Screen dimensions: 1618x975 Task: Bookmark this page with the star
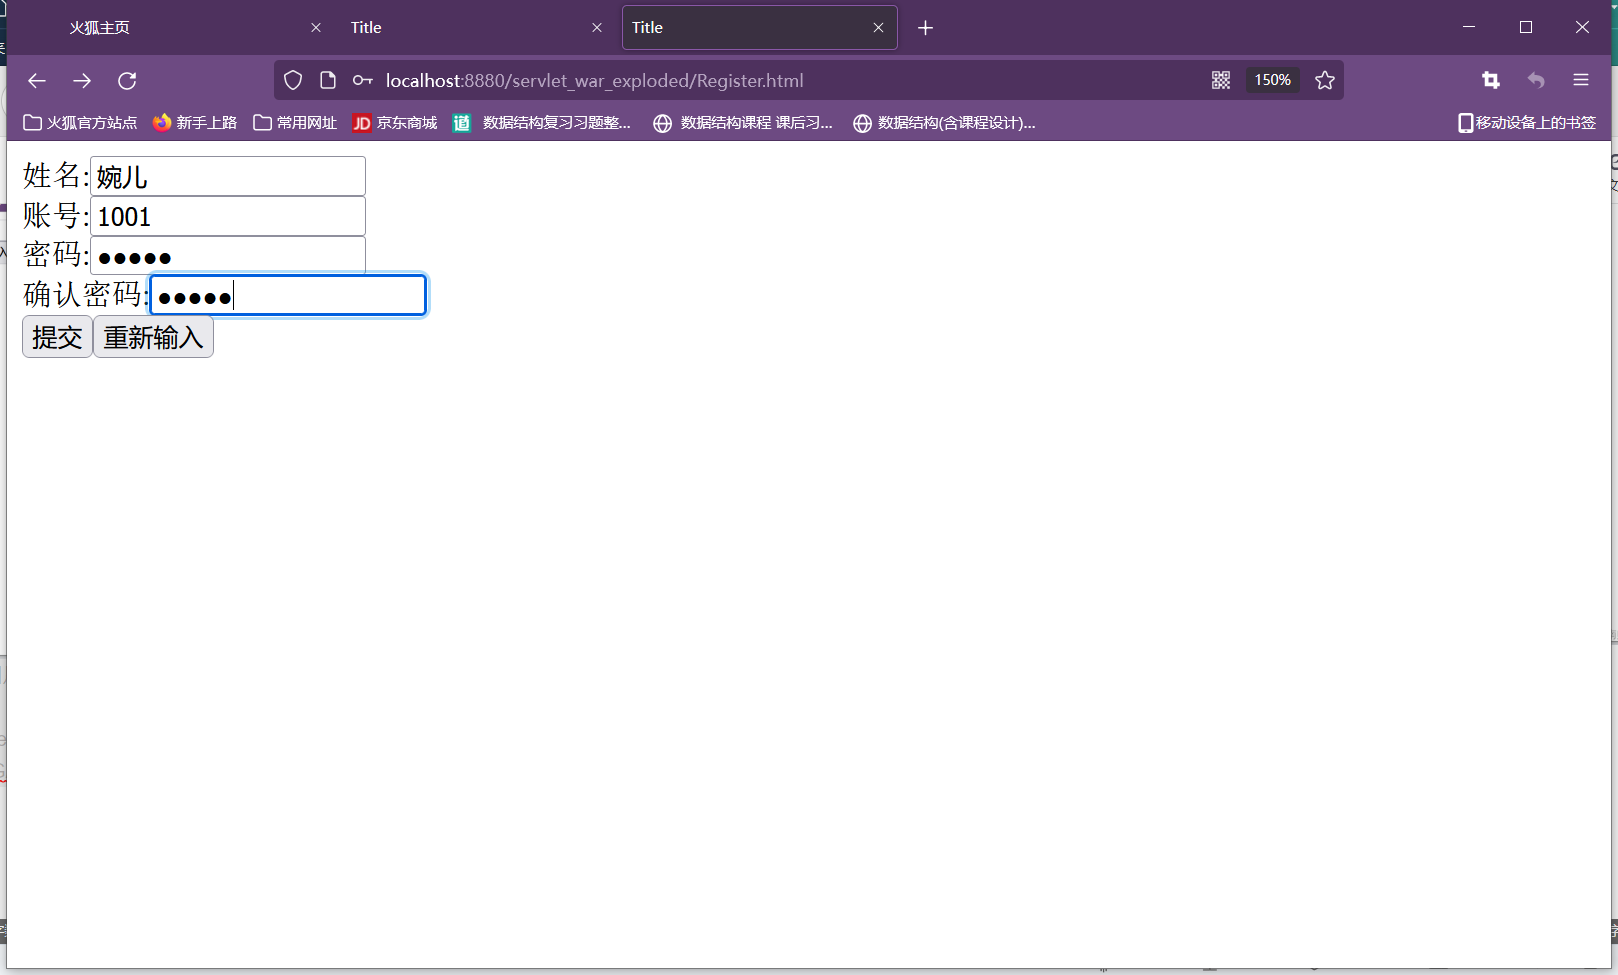point(1325,81)
